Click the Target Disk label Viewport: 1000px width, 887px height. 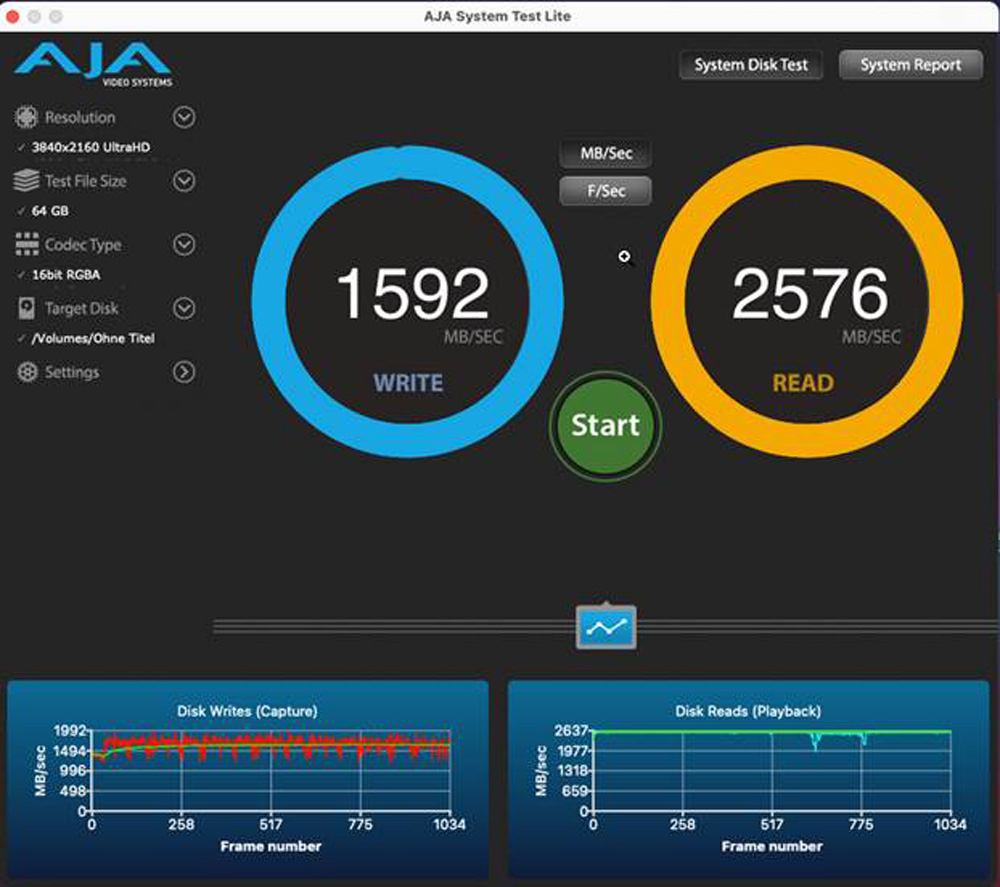(82, 309)
